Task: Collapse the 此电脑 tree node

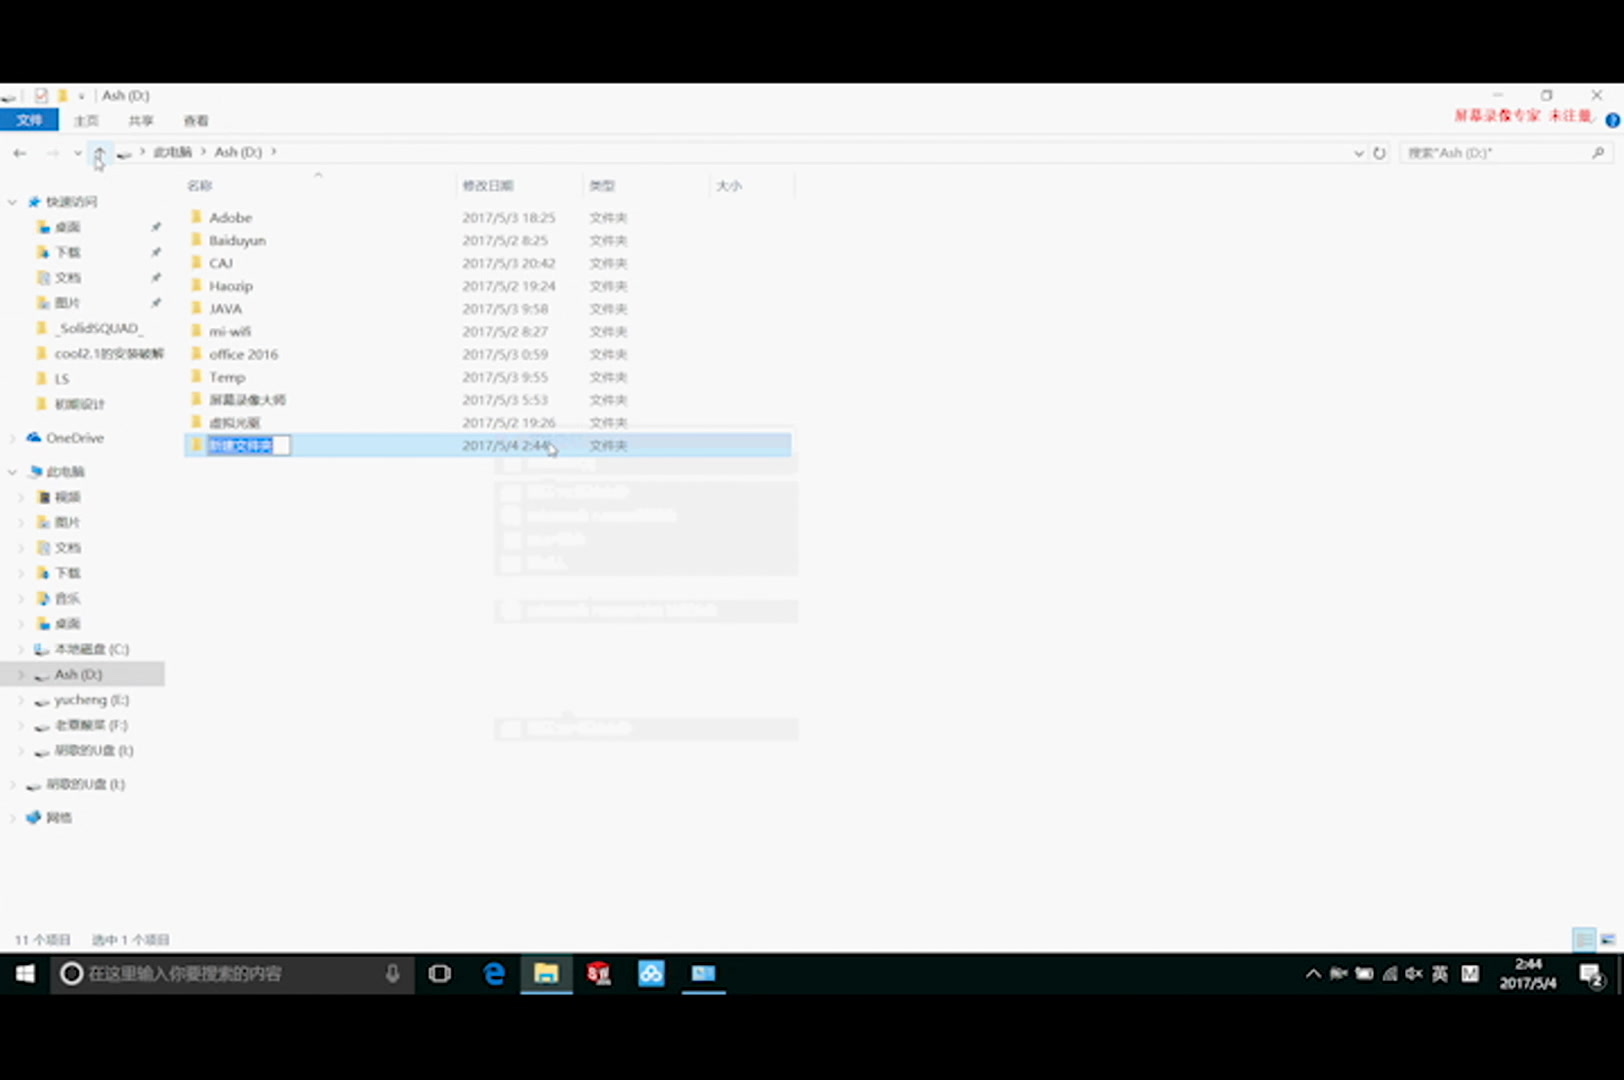Action: tap(12, 472)
